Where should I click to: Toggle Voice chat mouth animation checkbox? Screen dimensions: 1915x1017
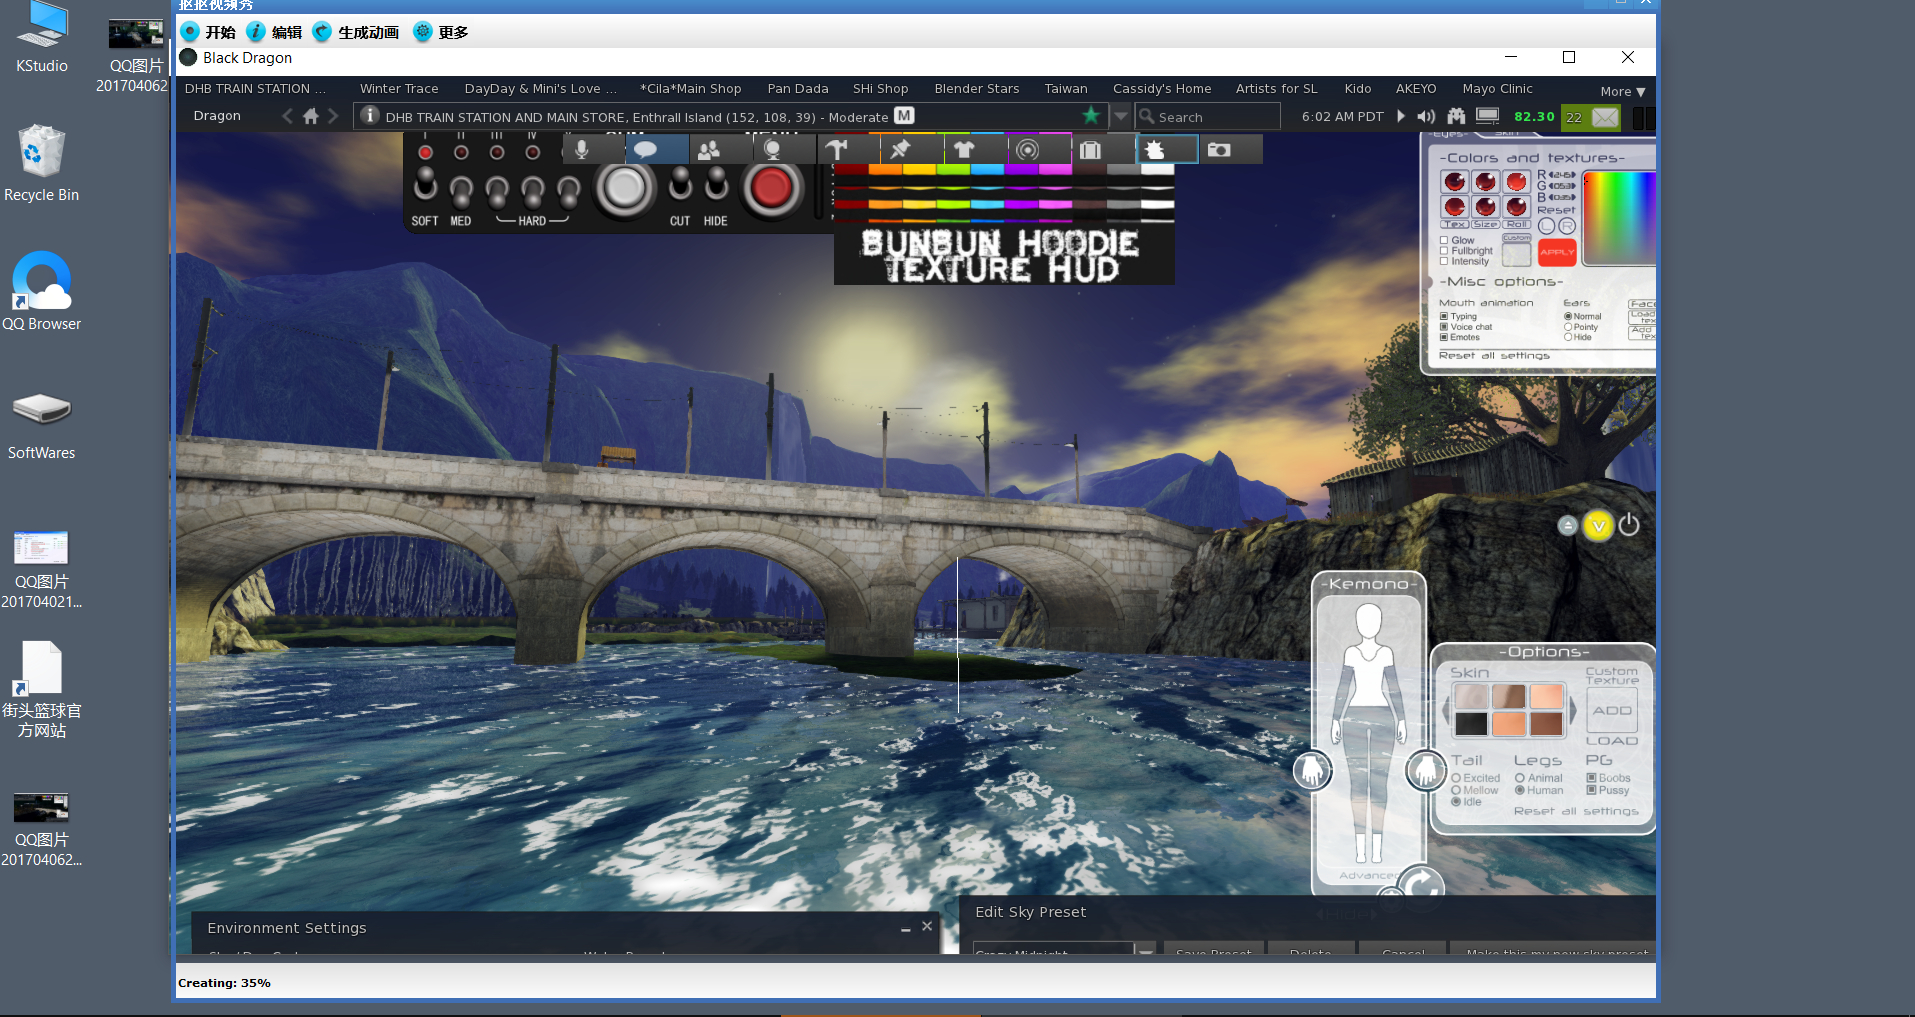pyautogui.click(x=1444, y=327)
